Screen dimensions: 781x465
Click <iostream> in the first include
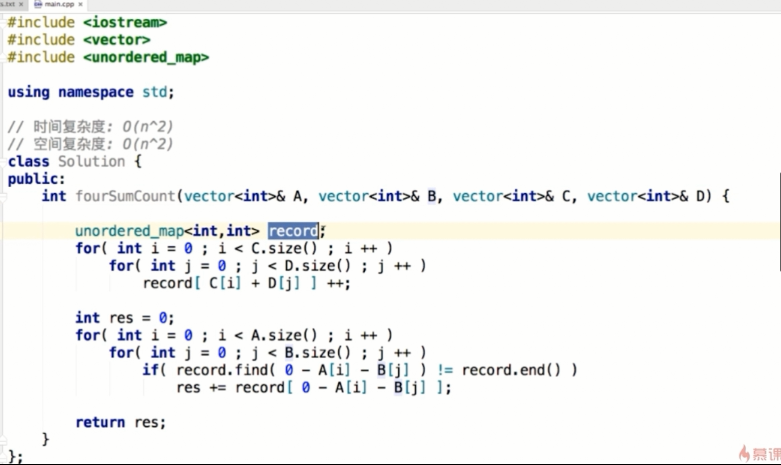click(x=125, y=23)
